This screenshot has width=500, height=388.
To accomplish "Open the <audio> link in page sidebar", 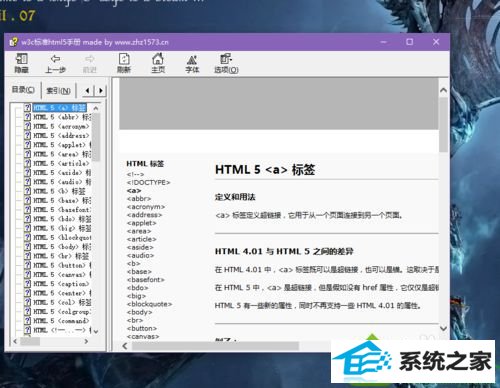I will tap(140, 255).
